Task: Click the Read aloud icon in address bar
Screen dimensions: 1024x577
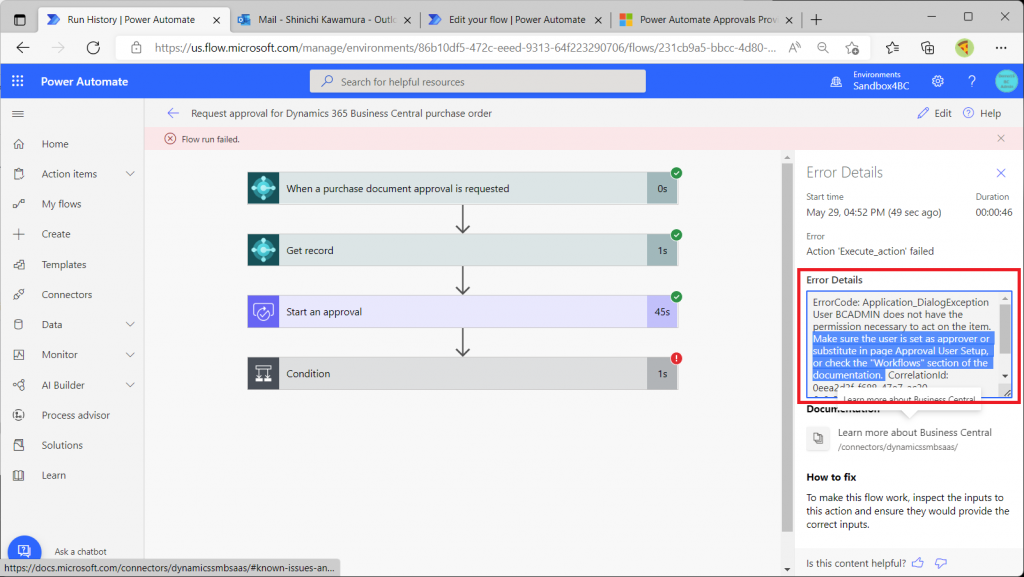Action: 795,48
